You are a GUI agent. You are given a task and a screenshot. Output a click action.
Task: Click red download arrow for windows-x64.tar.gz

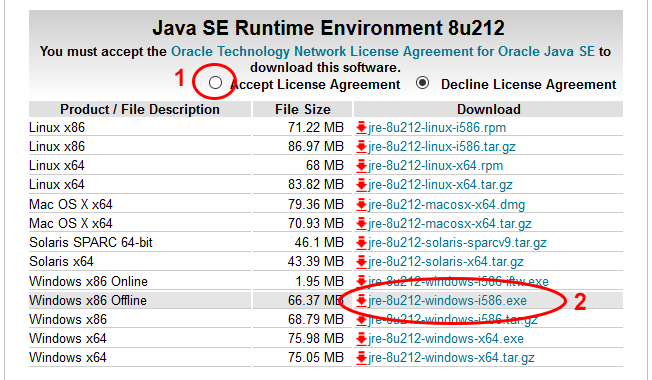[x=361, y=358]
